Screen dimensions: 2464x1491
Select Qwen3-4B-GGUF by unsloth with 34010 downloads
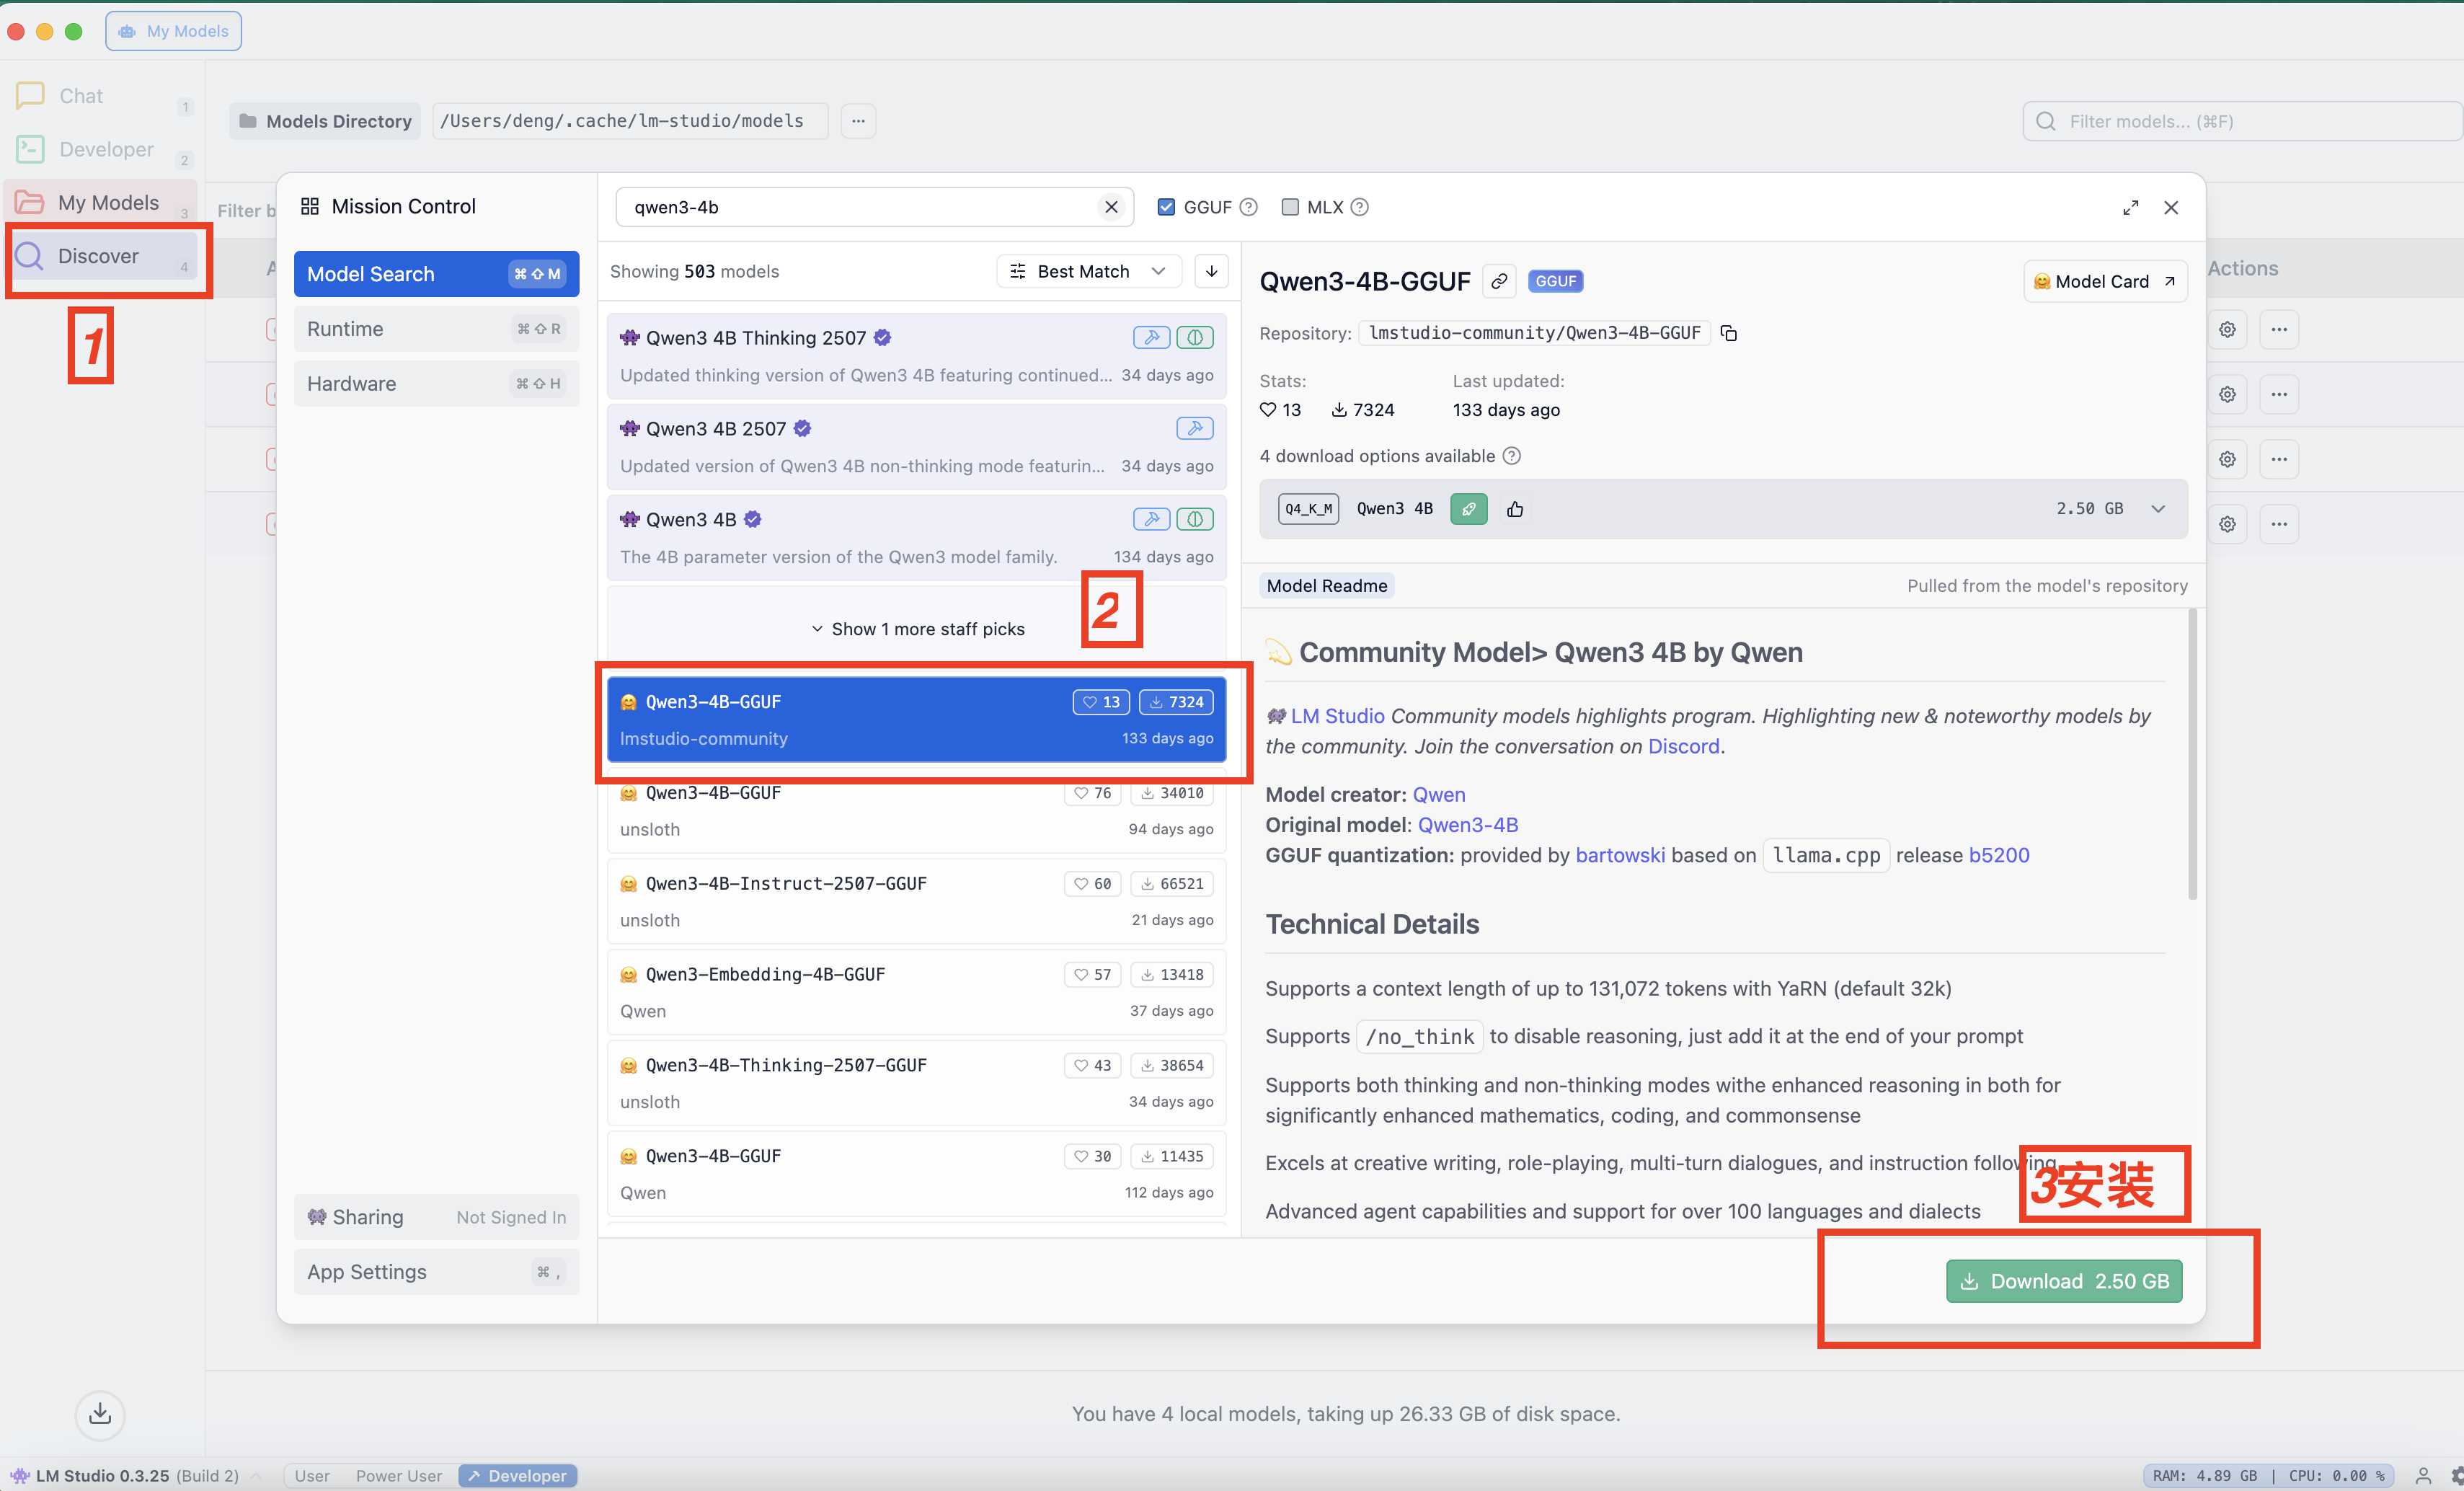[x=916, y=811]
